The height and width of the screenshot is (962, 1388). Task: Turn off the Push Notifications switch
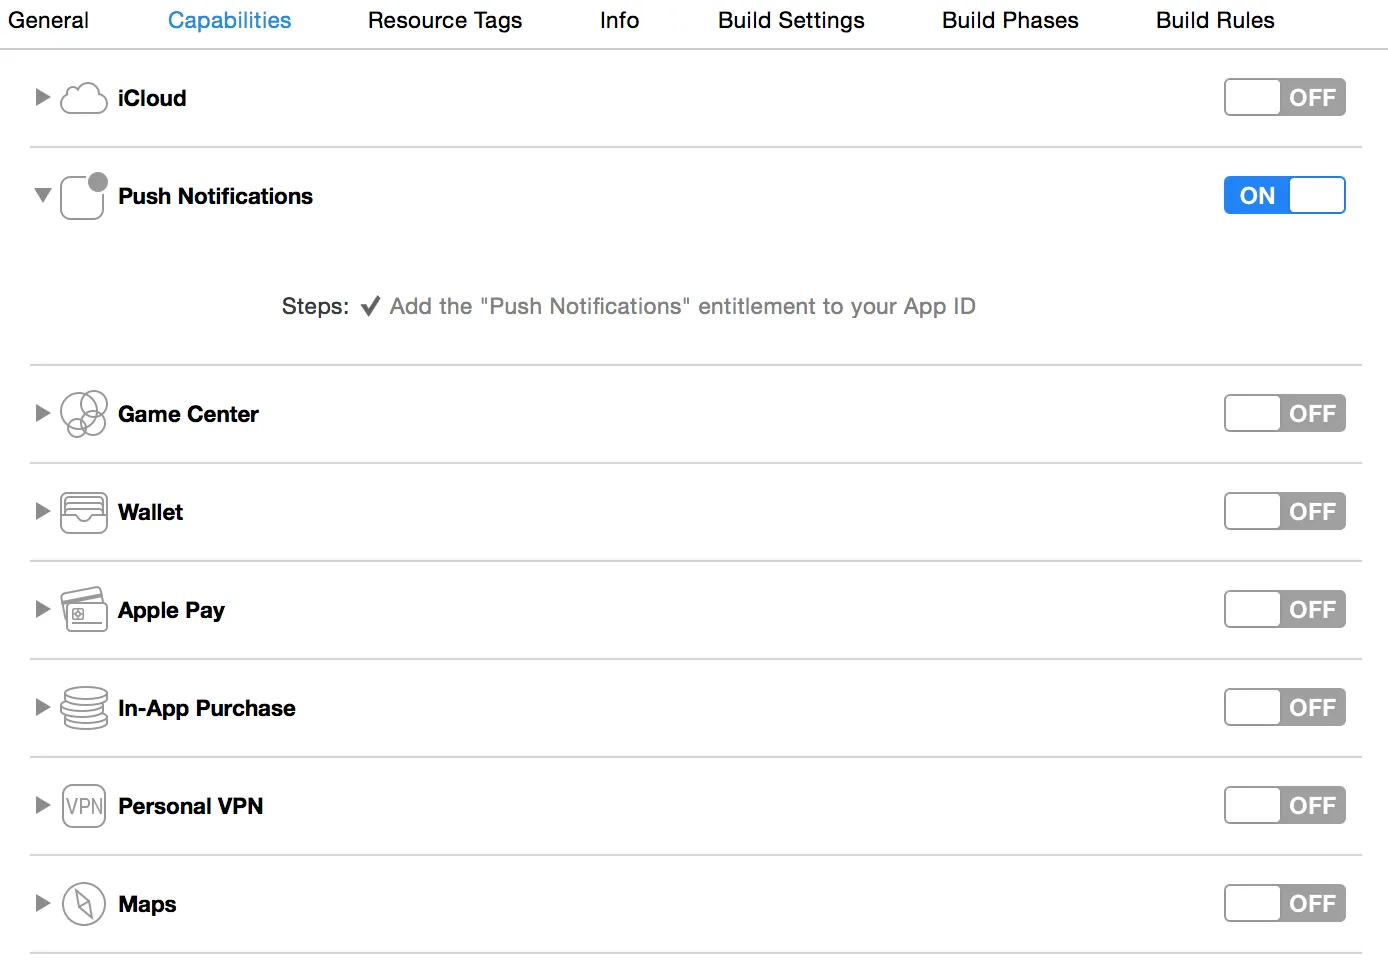(1284, 196)
